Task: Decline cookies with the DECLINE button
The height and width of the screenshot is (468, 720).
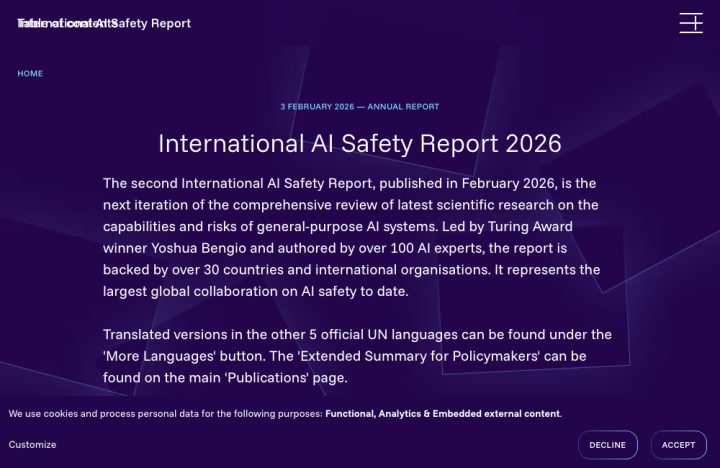Action: (608, 445)
